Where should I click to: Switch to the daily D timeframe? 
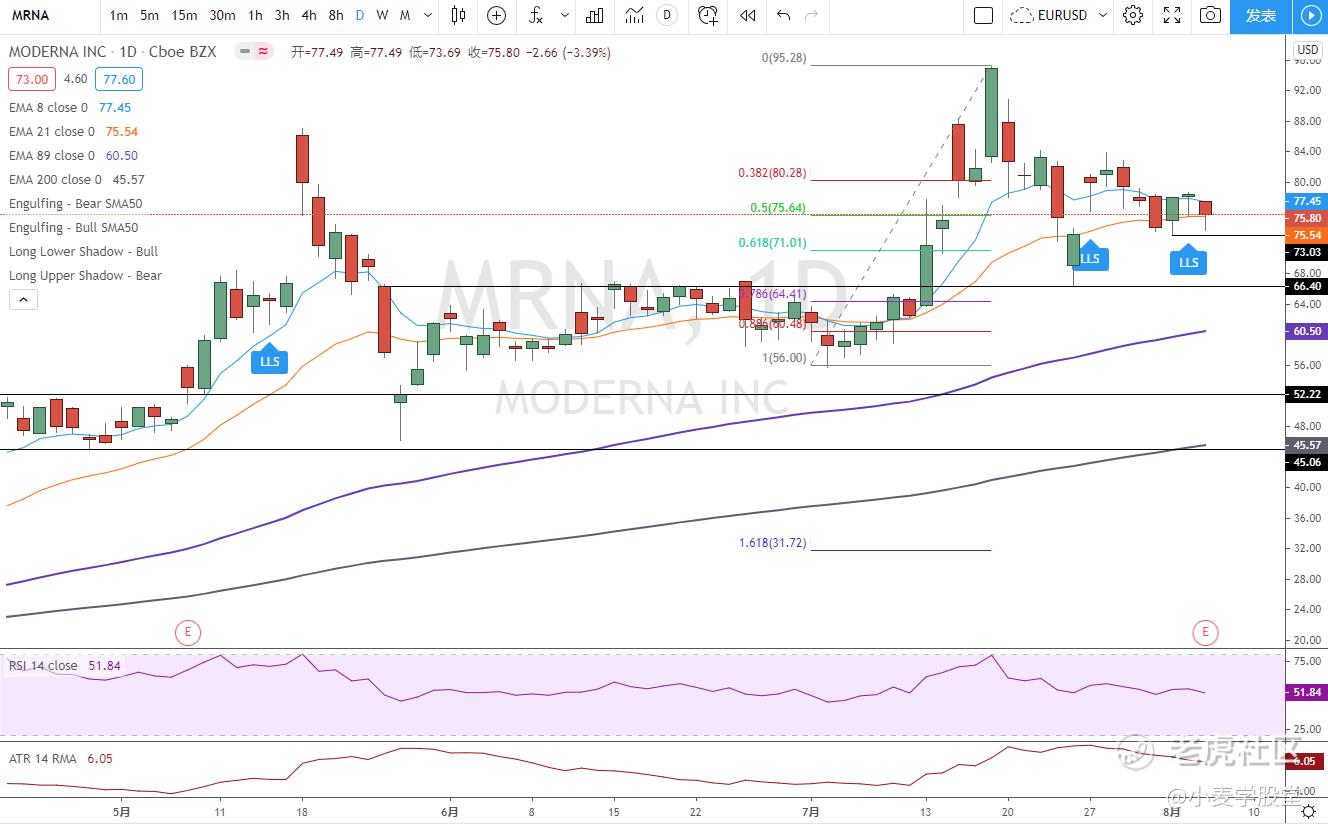[x=360, y=15]
